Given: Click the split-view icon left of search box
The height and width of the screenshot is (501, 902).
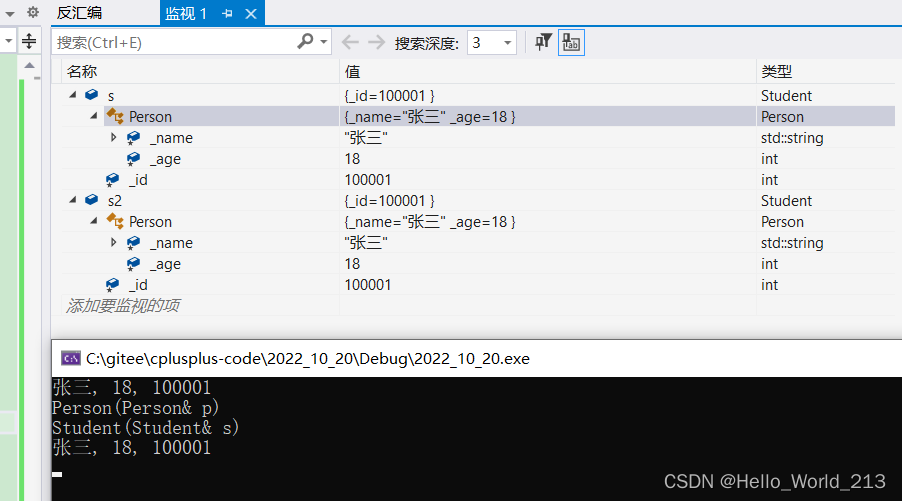Looking at the screenshot, I should pos(29,41).
